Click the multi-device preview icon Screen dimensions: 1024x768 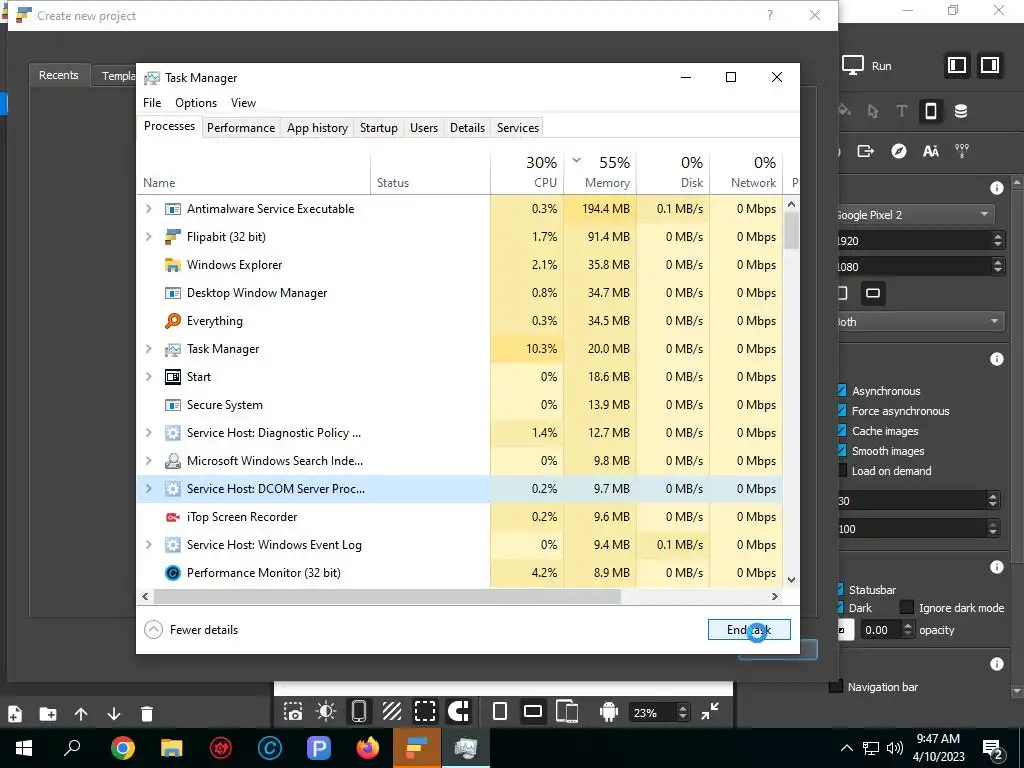tap(567, 711)
